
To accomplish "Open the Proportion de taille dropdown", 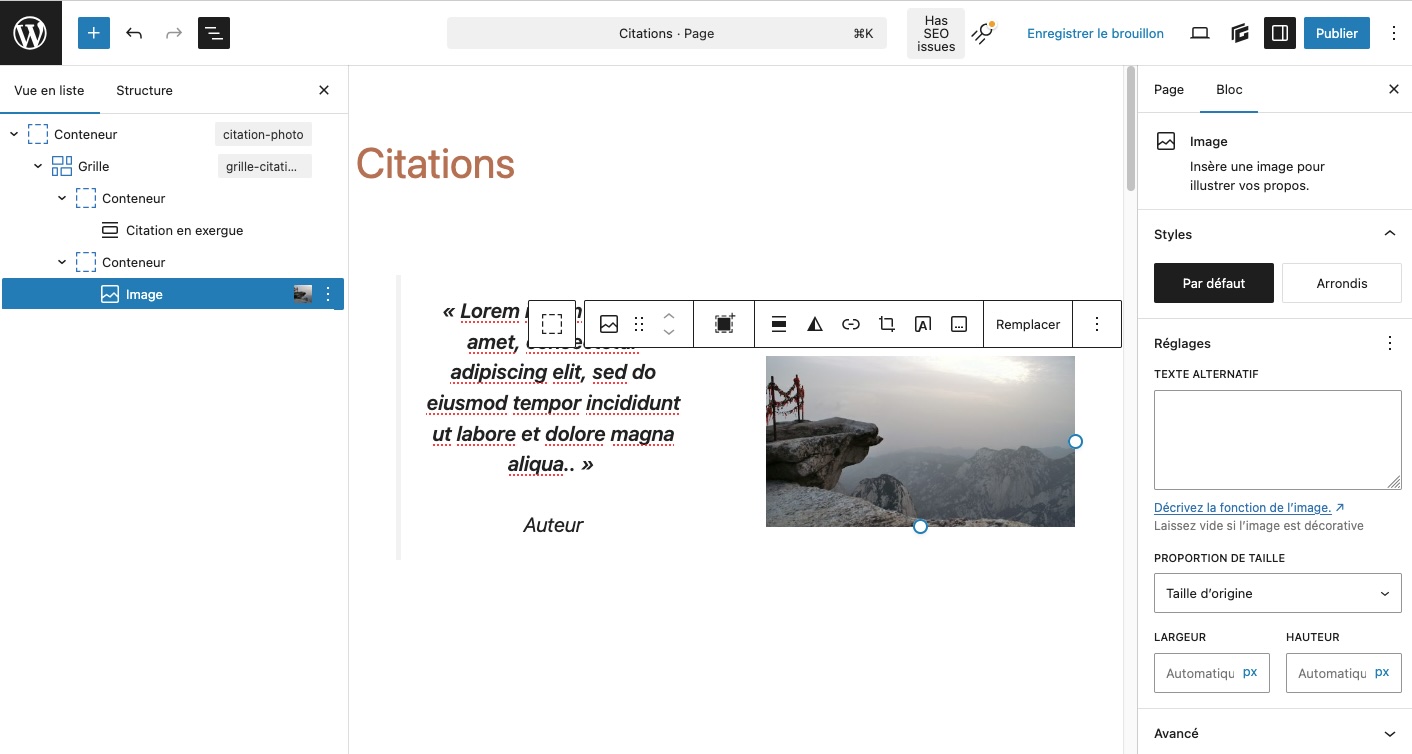I will (1277, 593).
